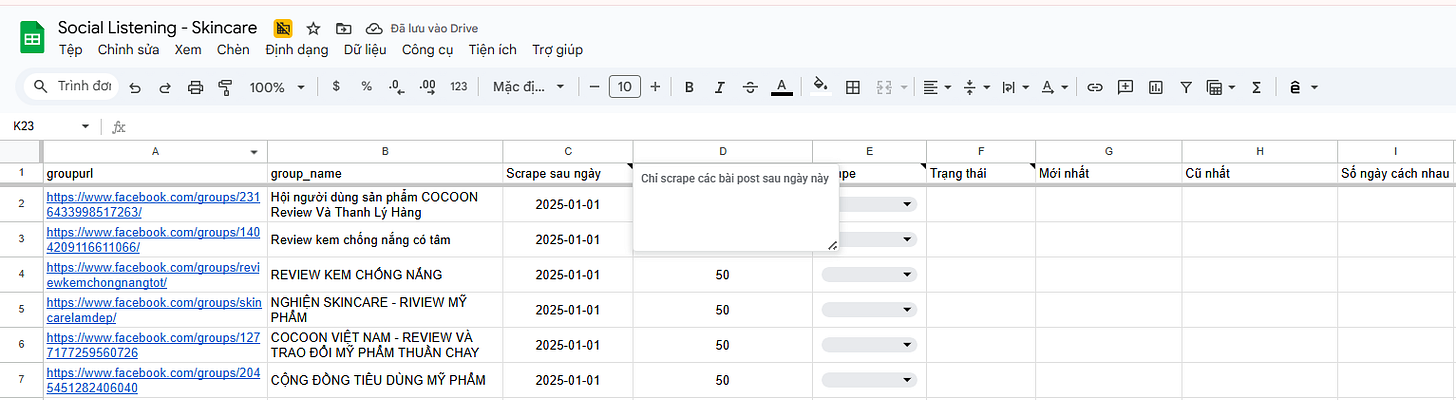Increase font size with plus button
Image resolution: width=1456 pixels, height=400 pixels.
(x=655, y=87)
